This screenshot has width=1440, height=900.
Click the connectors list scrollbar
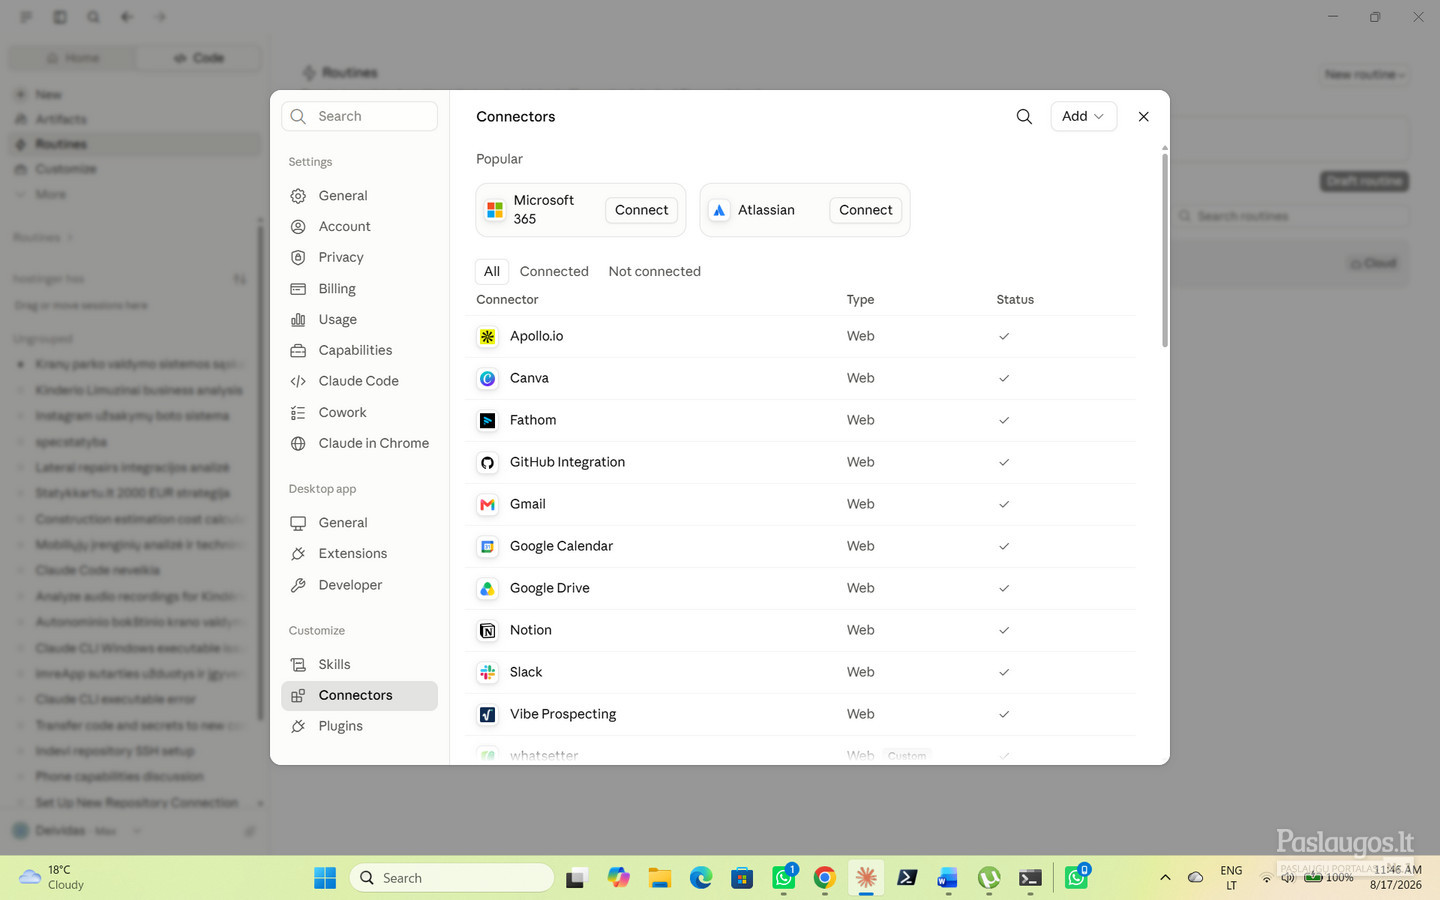[x=1164, y=249]
